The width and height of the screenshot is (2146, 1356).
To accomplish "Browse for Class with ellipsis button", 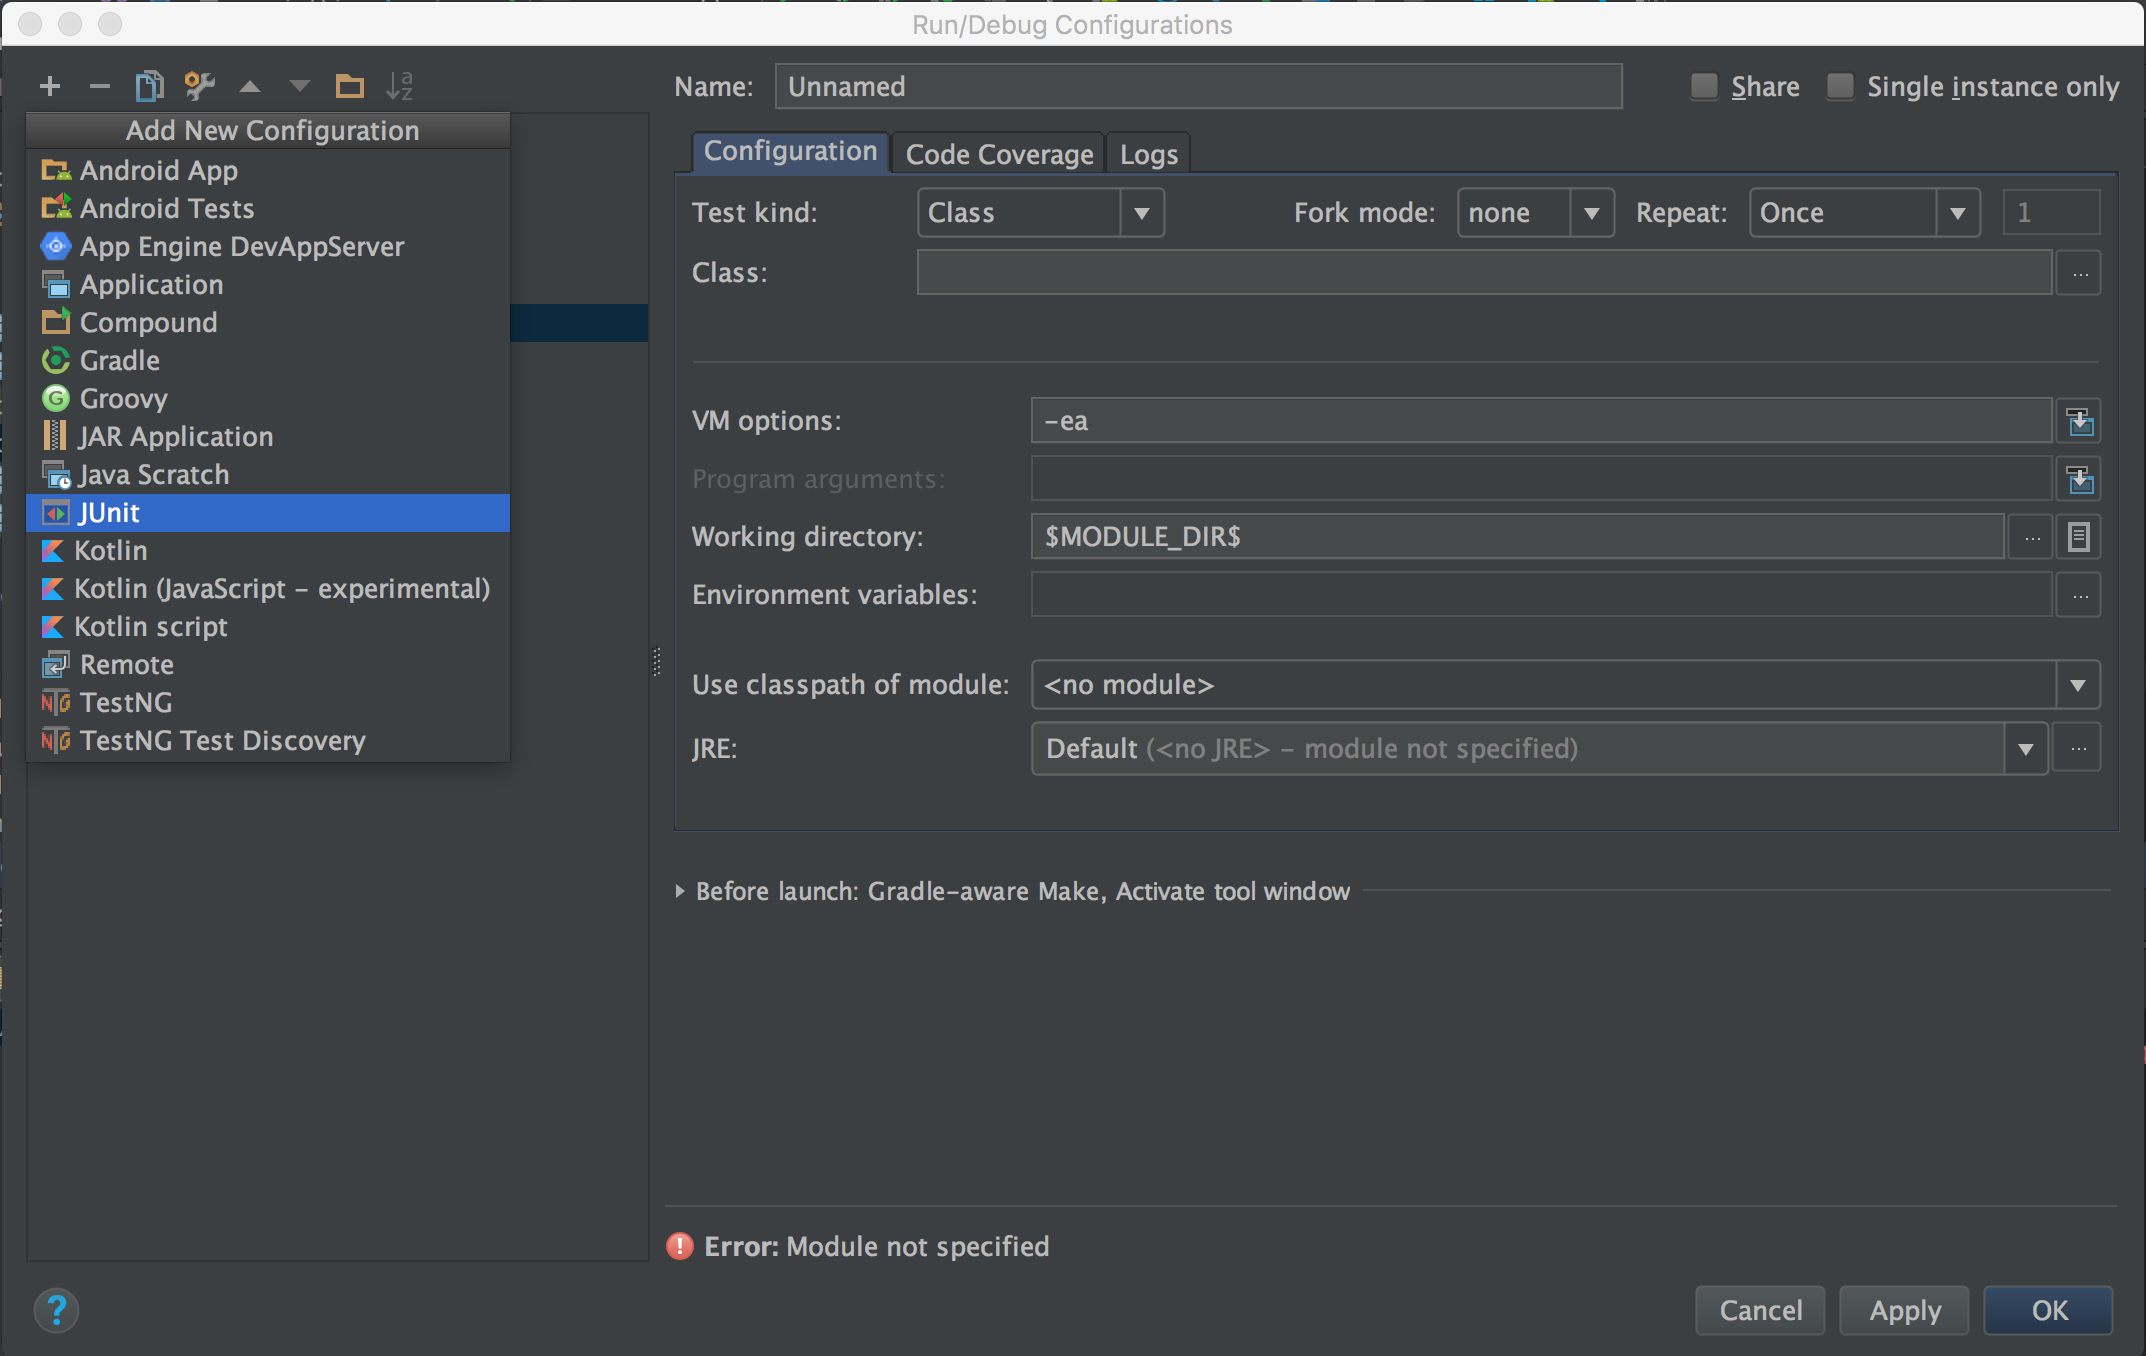I will (2079, 273).
